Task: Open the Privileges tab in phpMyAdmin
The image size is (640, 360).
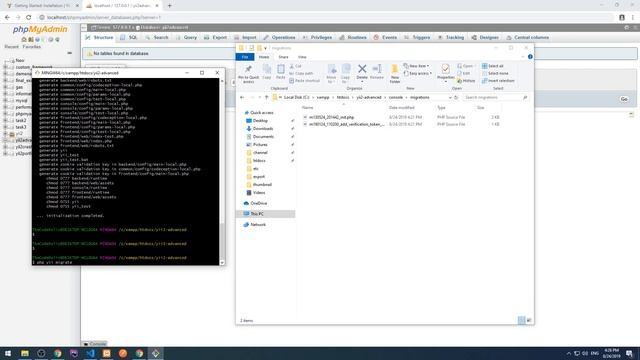Action: click(x=317, y=38)
